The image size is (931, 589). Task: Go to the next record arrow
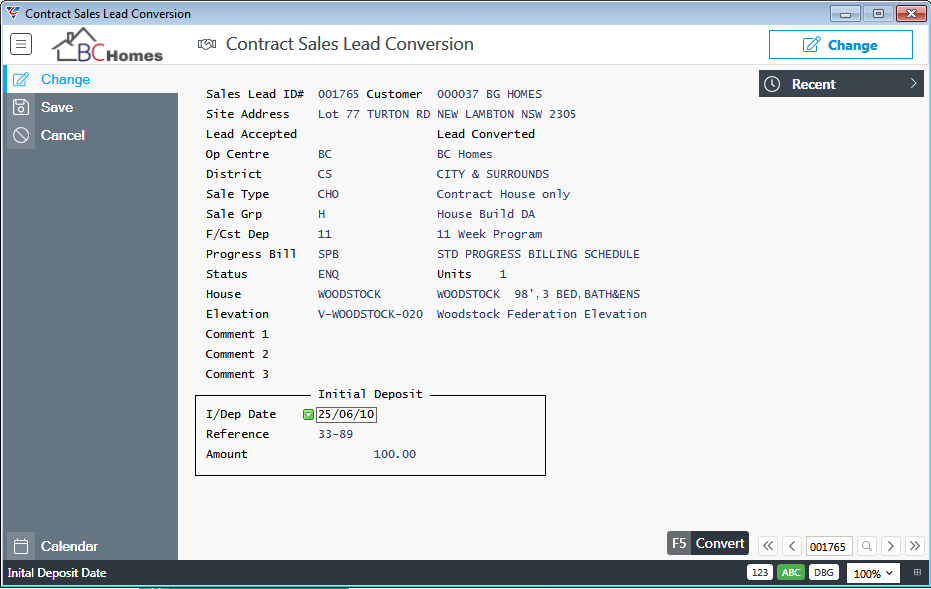coord(891,546)
